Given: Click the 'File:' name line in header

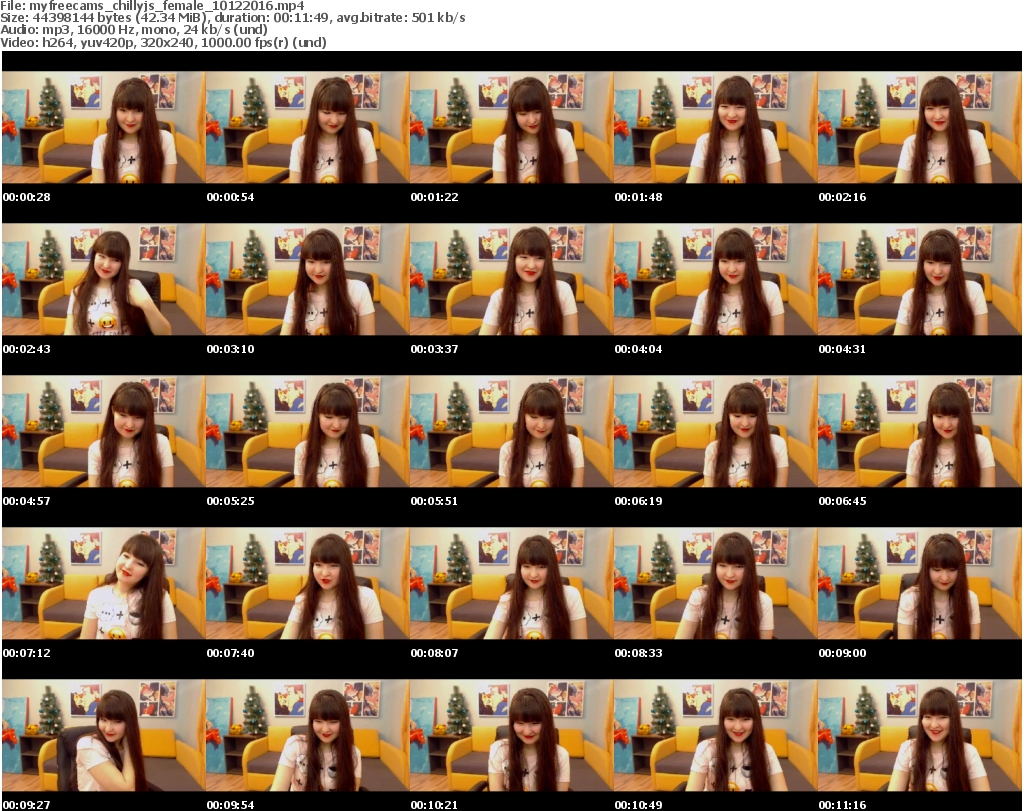Looking at the screenshot, I should (152, 6).
